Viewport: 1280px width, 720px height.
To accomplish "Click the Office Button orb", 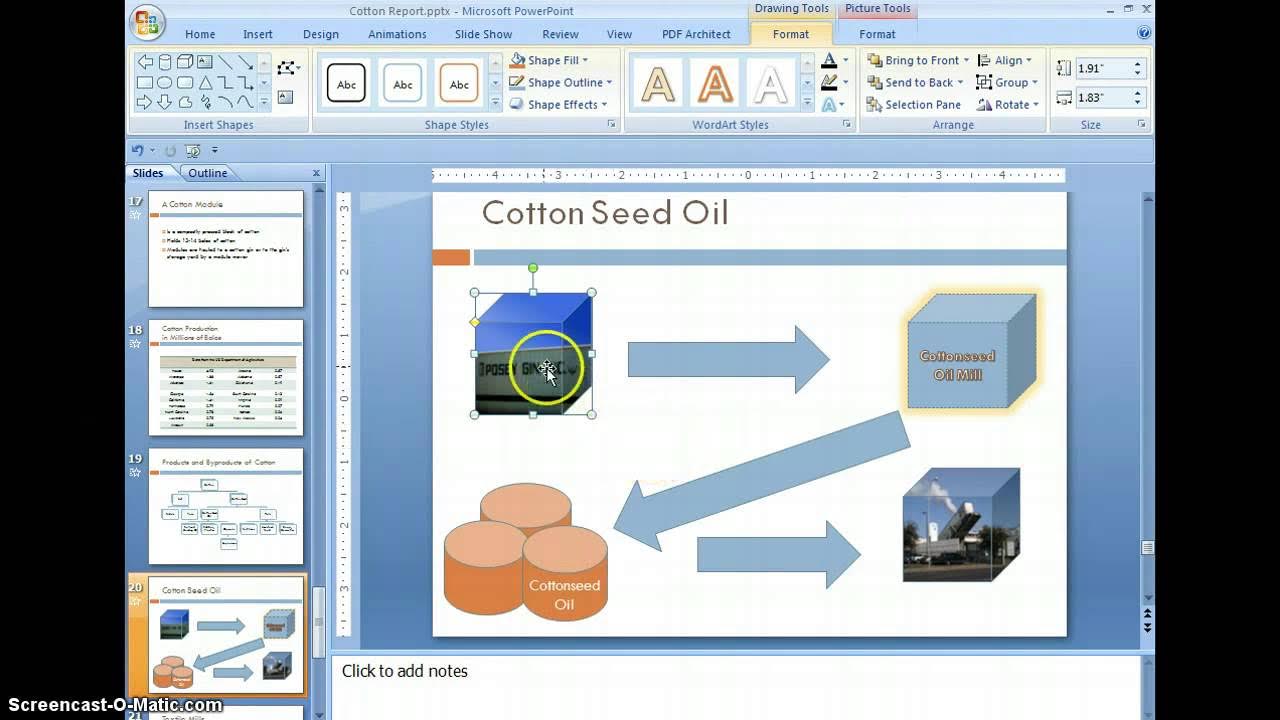I will pyautogui.click(x=146, y=21).
